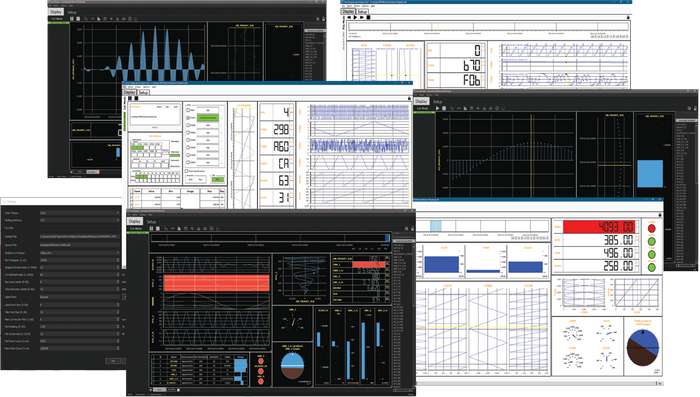Click the padlock icon in the top-right light window
Image resolution: width=700 pixels, height=397 pixels.
[x=628, y=17]
